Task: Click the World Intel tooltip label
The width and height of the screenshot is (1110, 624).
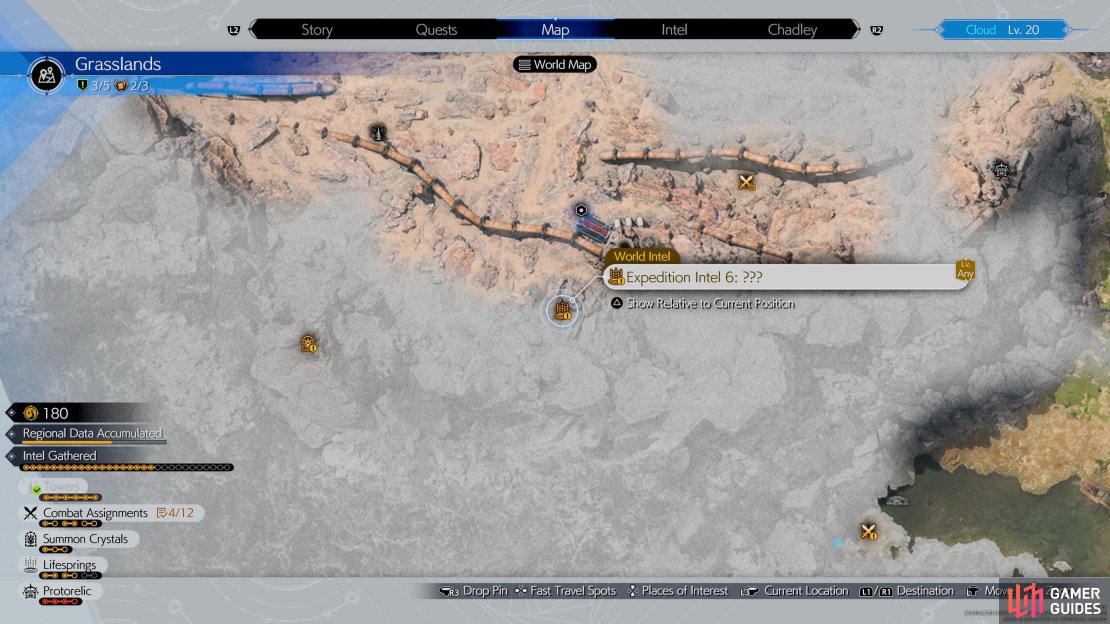Action: pos(642,256)
